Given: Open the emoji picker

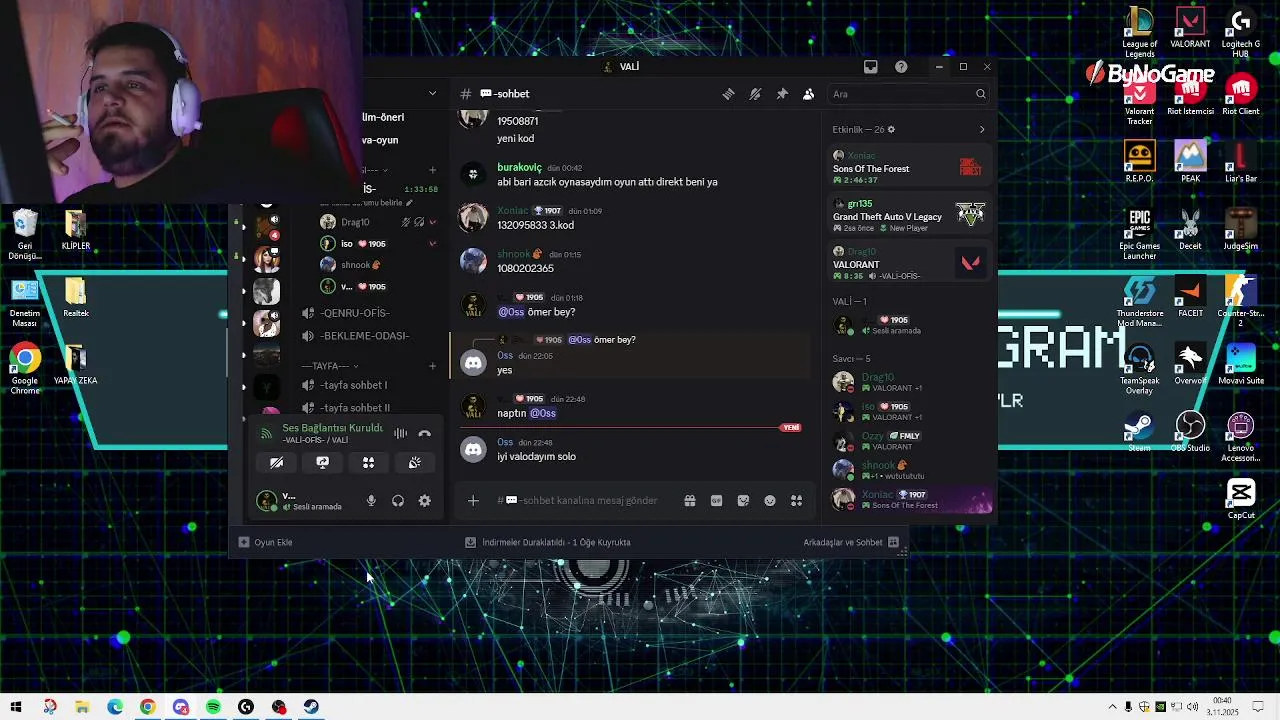Looking at the screenshot, I should (770, 500).
